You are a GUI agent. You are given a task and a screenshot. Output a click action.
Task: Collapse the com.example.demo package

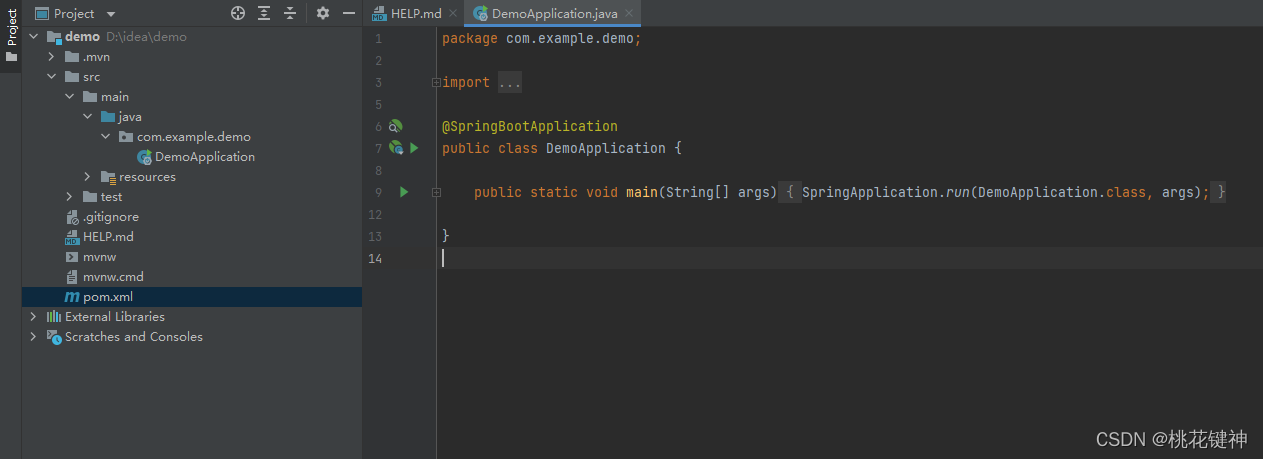point(105,137)
